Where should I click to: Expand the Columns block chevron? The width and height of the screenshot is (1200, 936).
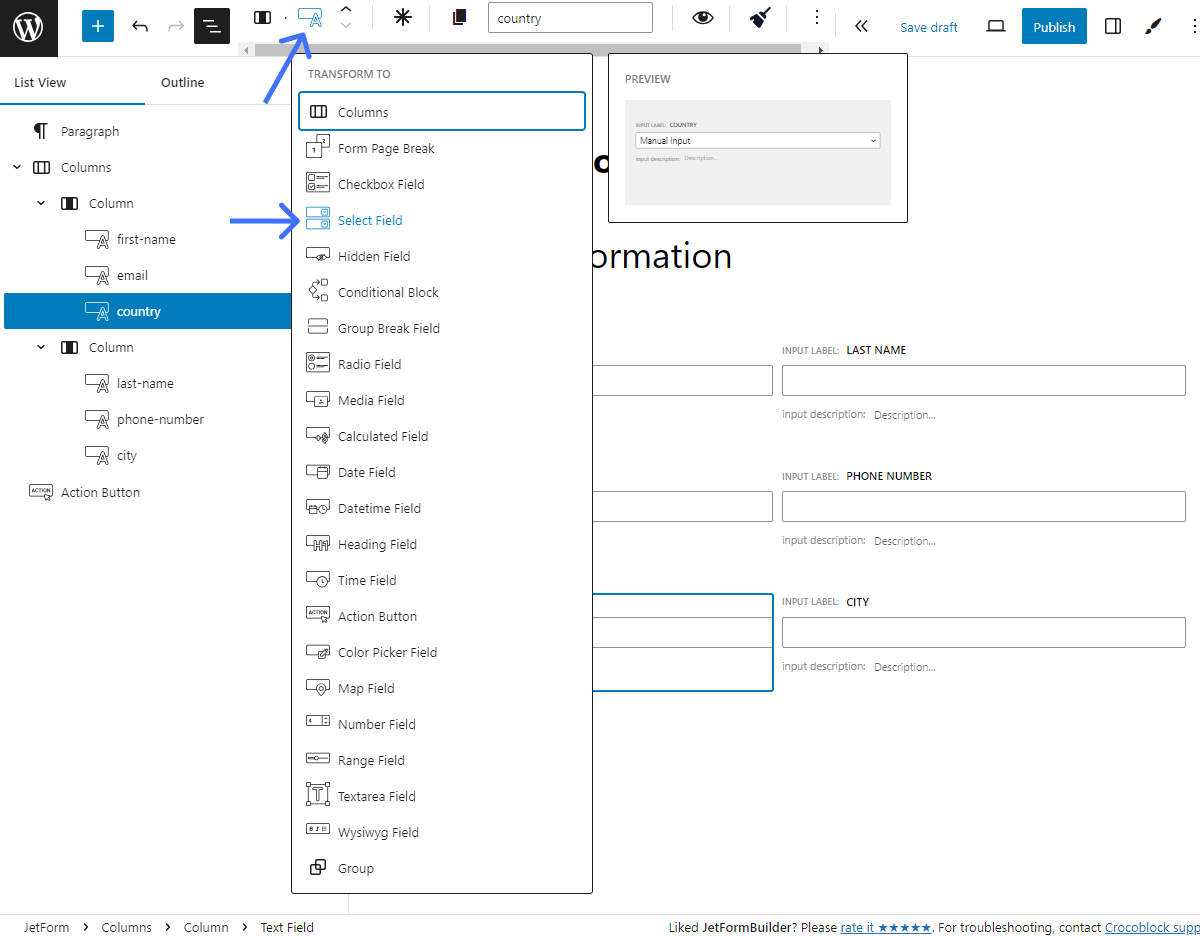click(16, 167)
